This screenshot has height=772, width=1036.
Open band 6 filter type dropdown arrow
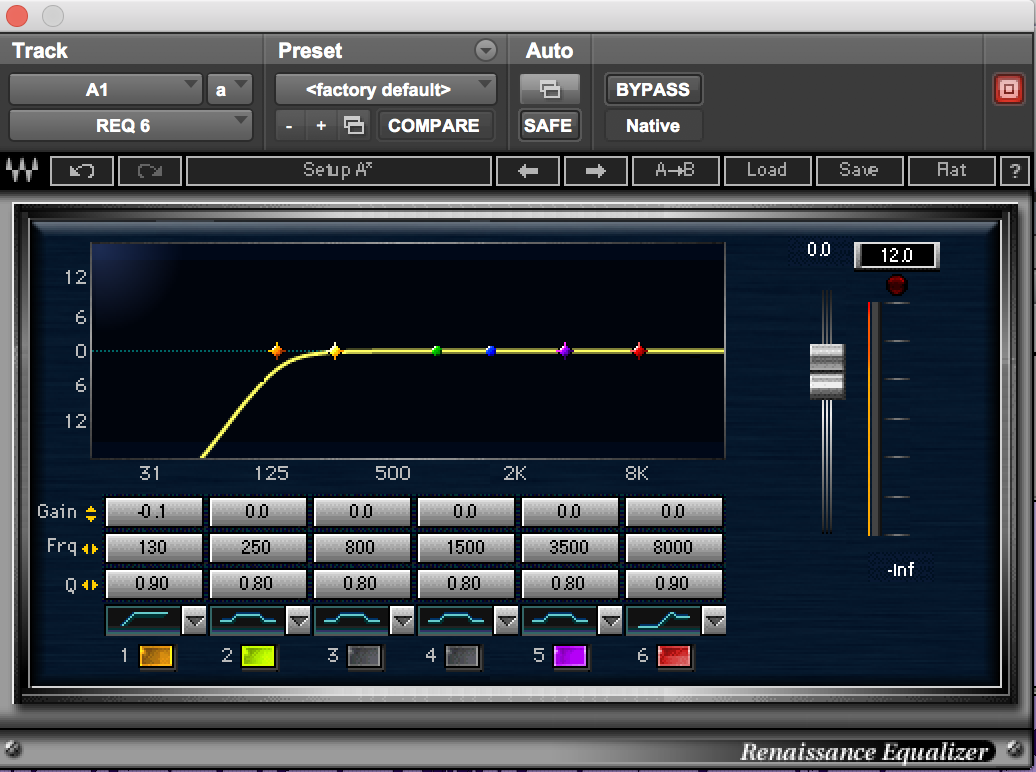pos(714,621)
